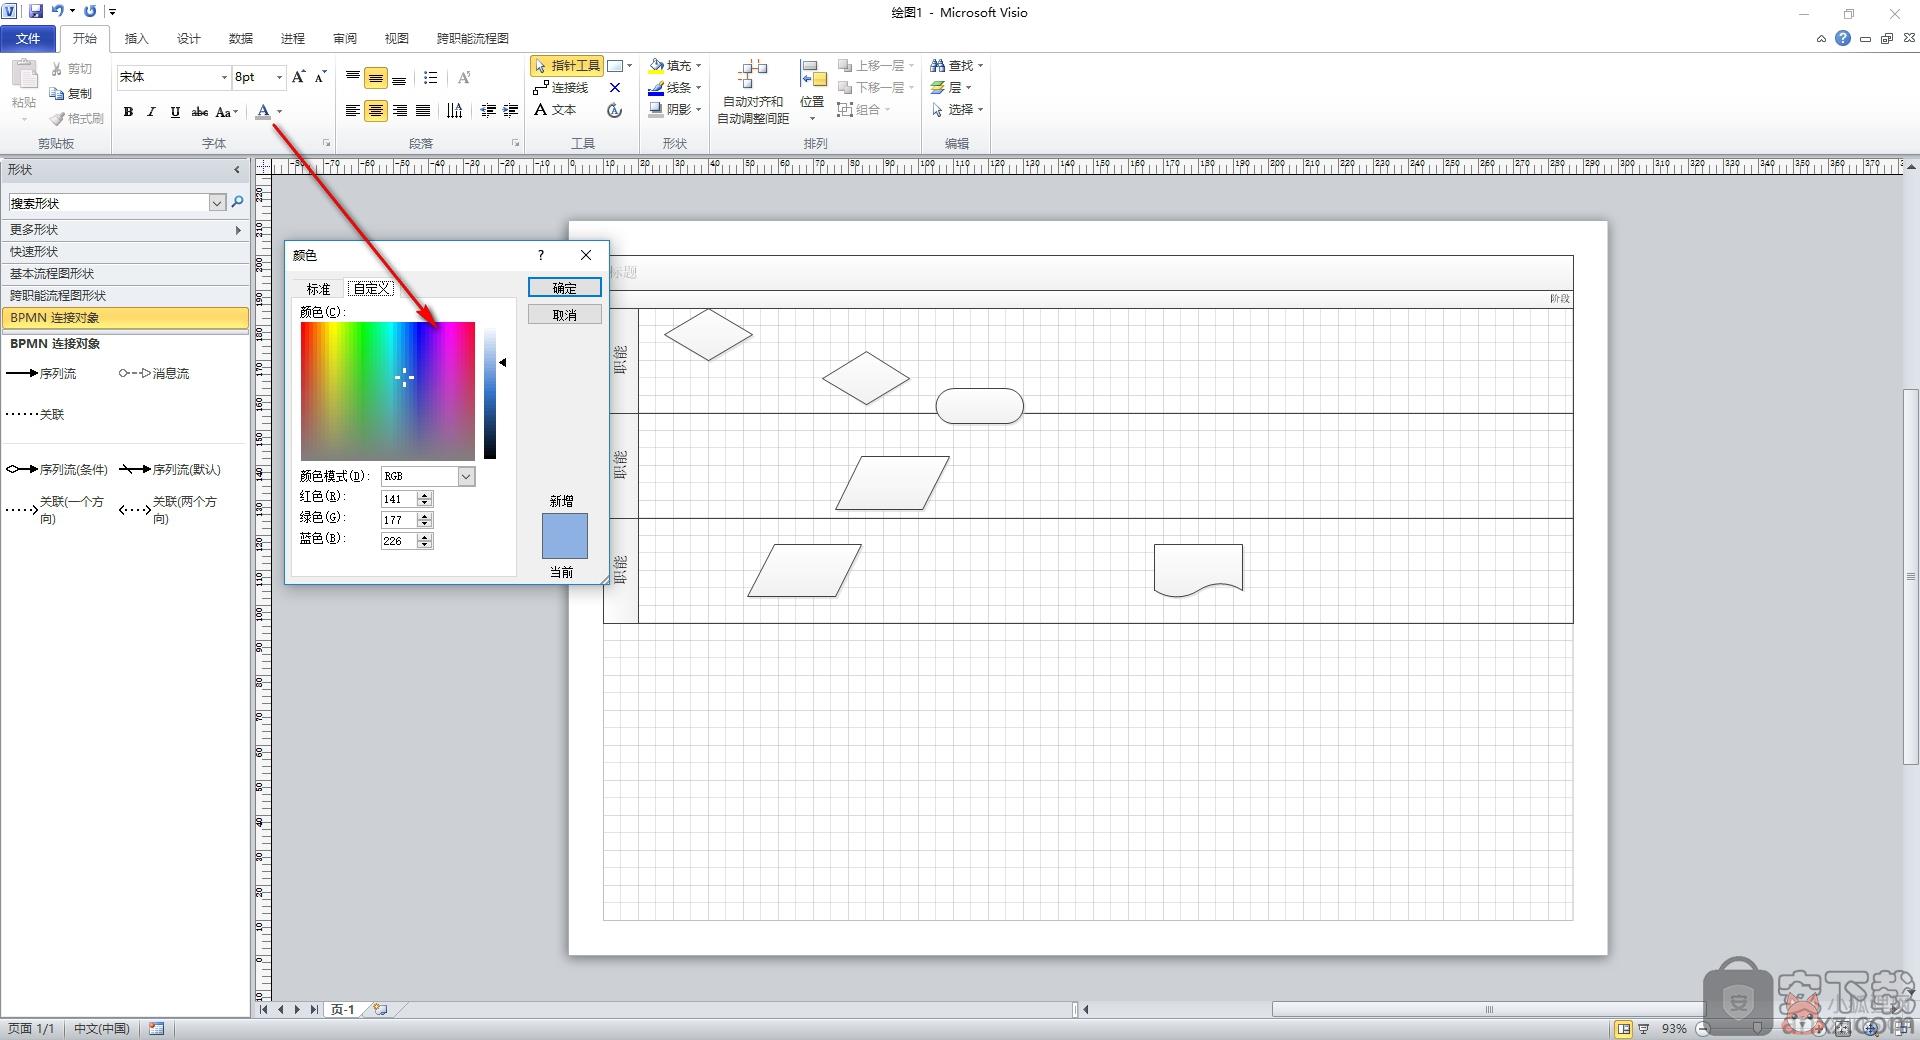The image size is (1920, 1040).
Task: Open the 8pt font size dropdown
Action: tap(279, 77)
